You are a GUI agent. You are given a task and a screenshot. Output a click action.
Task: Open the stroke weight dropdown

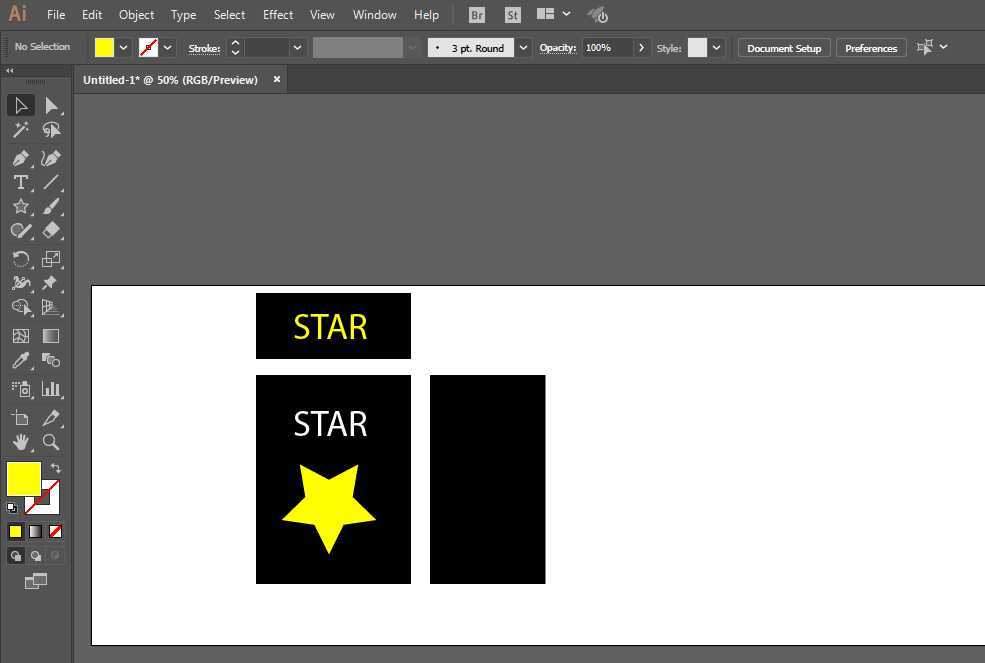click(x=297, y=48)
